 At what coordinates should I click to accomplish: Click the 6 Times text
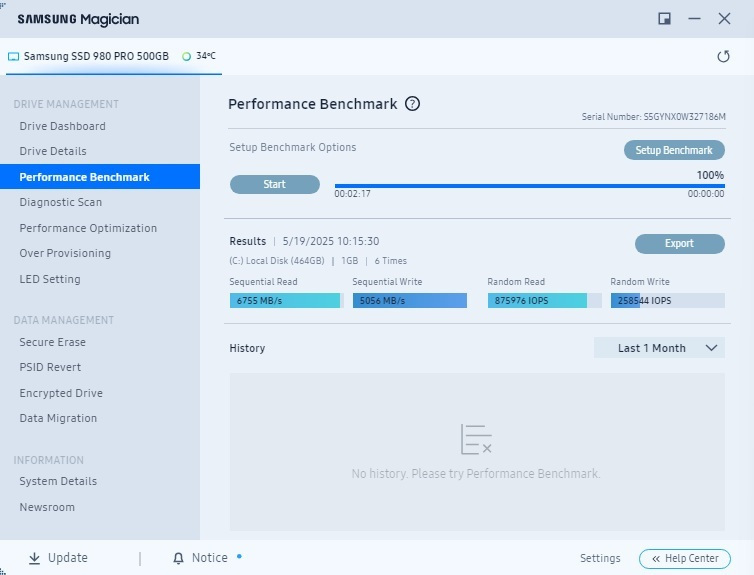[390, 261]
